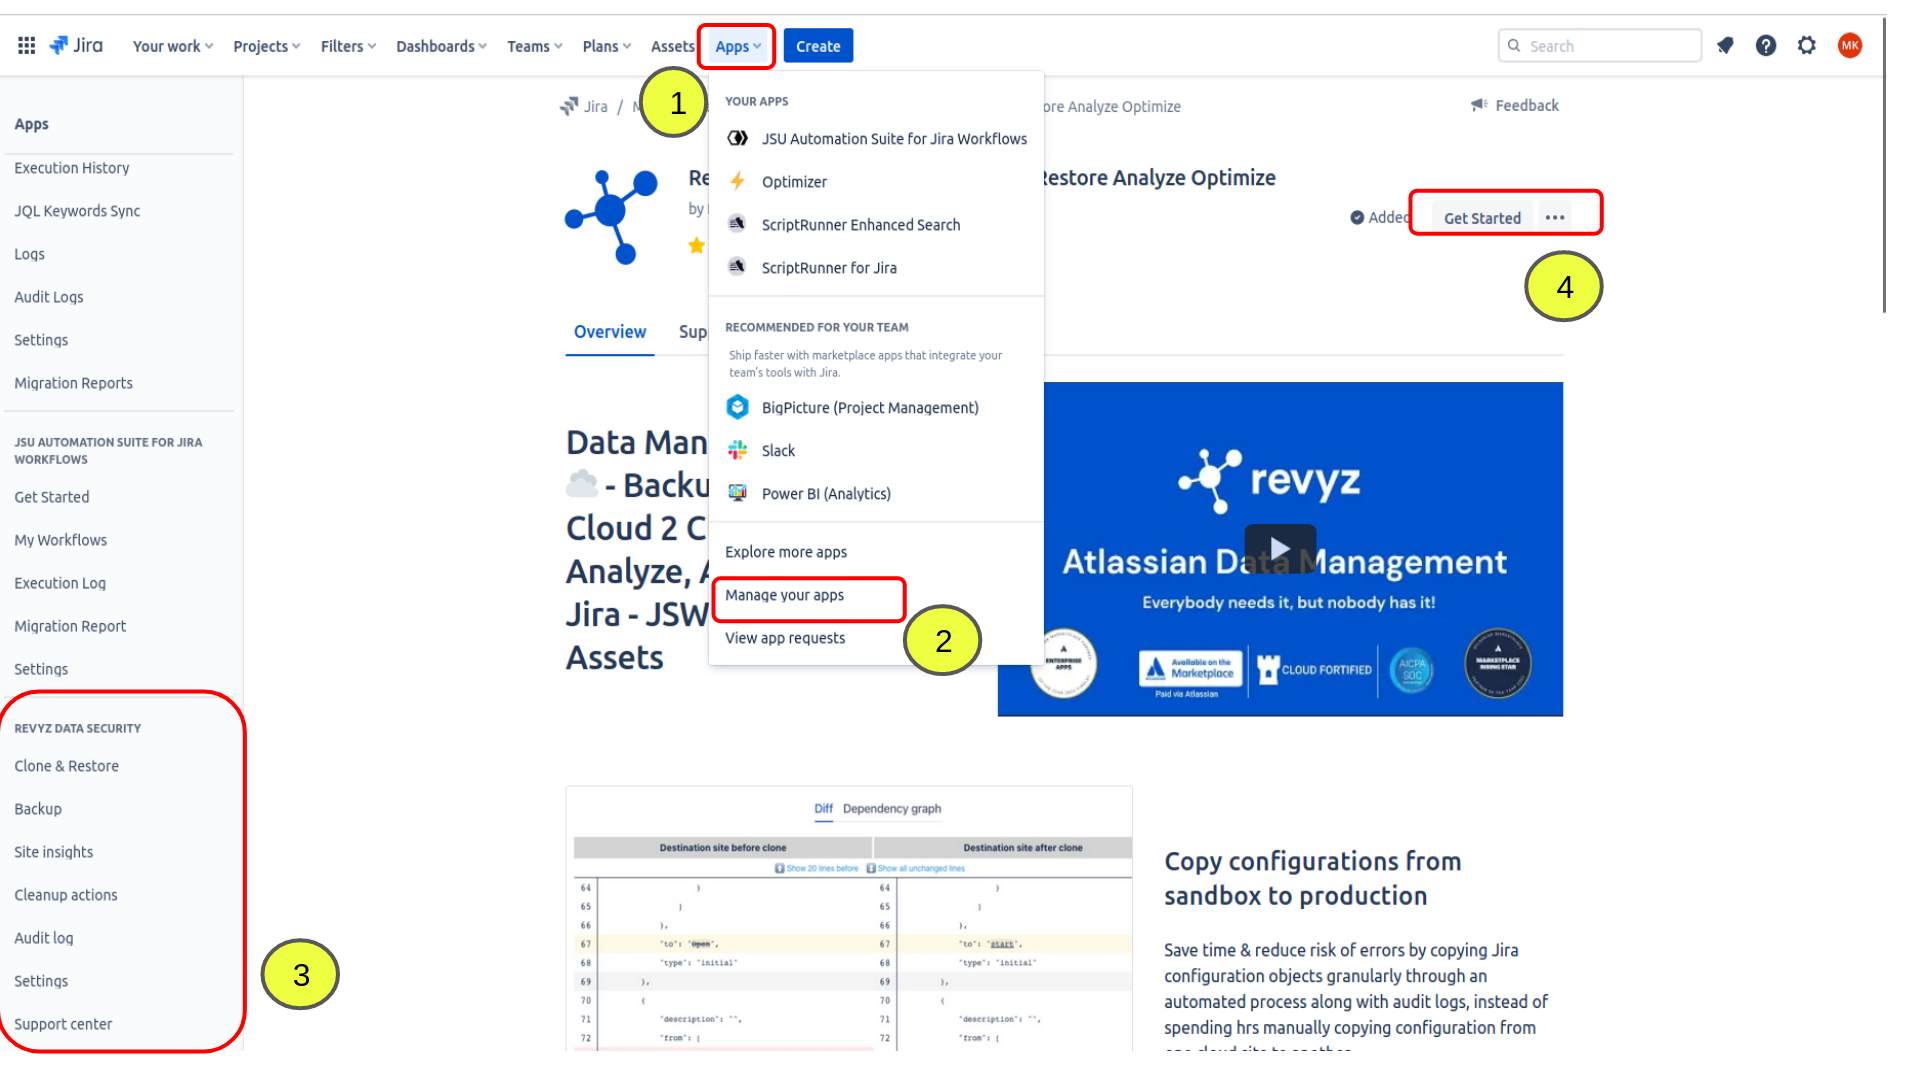Expand the Projects dropdown
This screenshot has width=1915, height=1069.
click(266, 47)
